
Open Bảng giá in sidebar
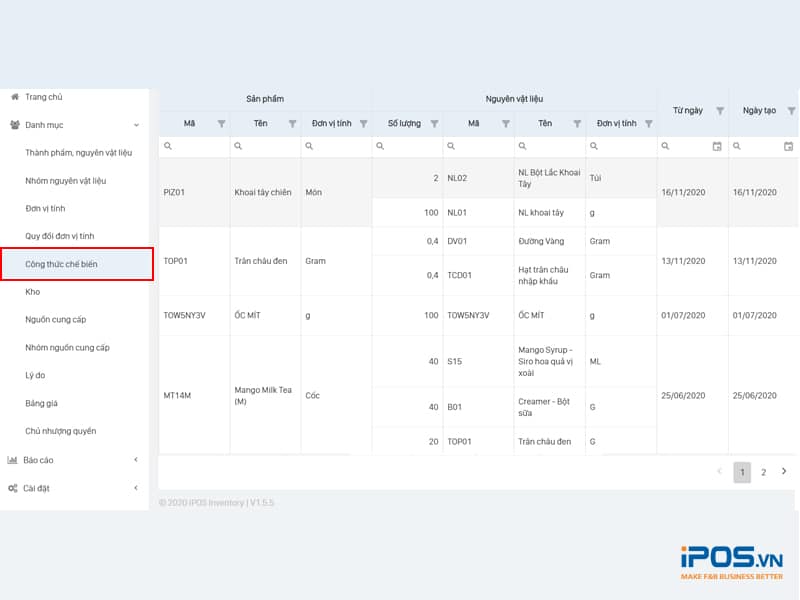coord(41,404)
